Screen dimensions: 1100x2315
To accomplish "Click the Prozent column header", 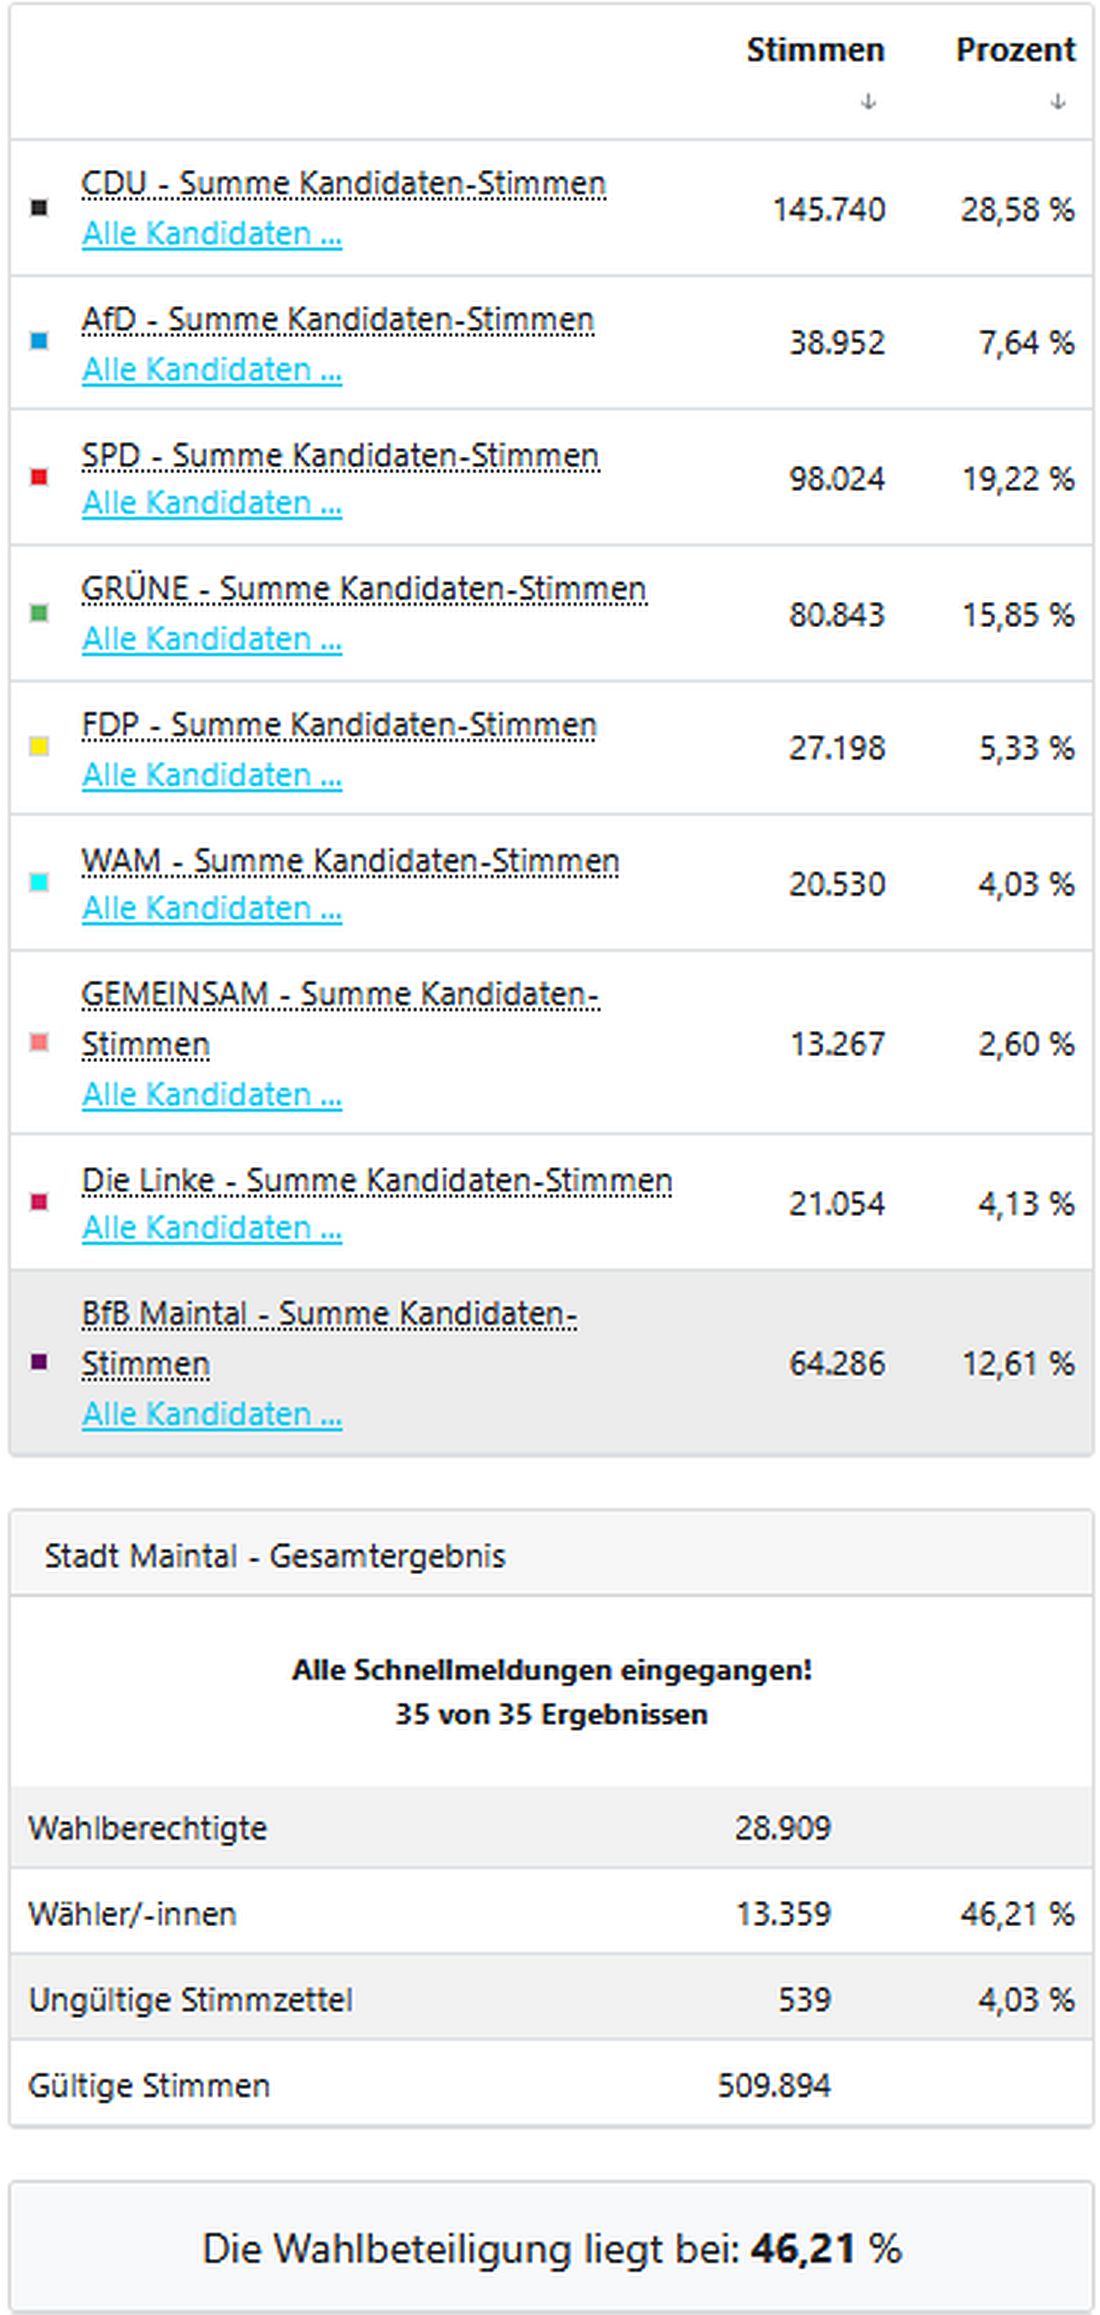I will [x=1015, y=50].
